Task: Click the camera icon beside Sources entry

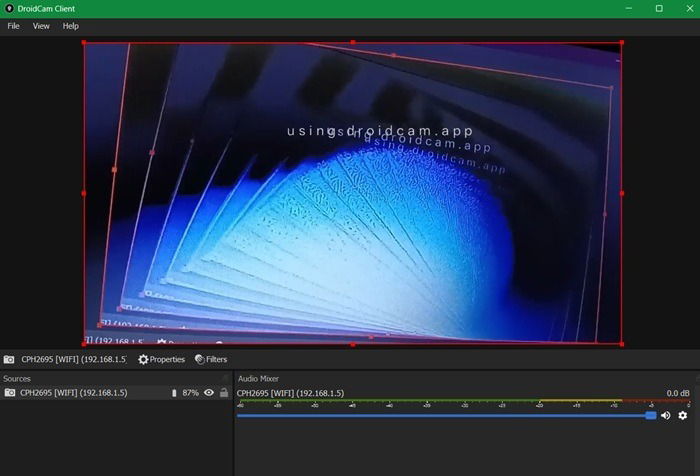Action: [9, 392]
